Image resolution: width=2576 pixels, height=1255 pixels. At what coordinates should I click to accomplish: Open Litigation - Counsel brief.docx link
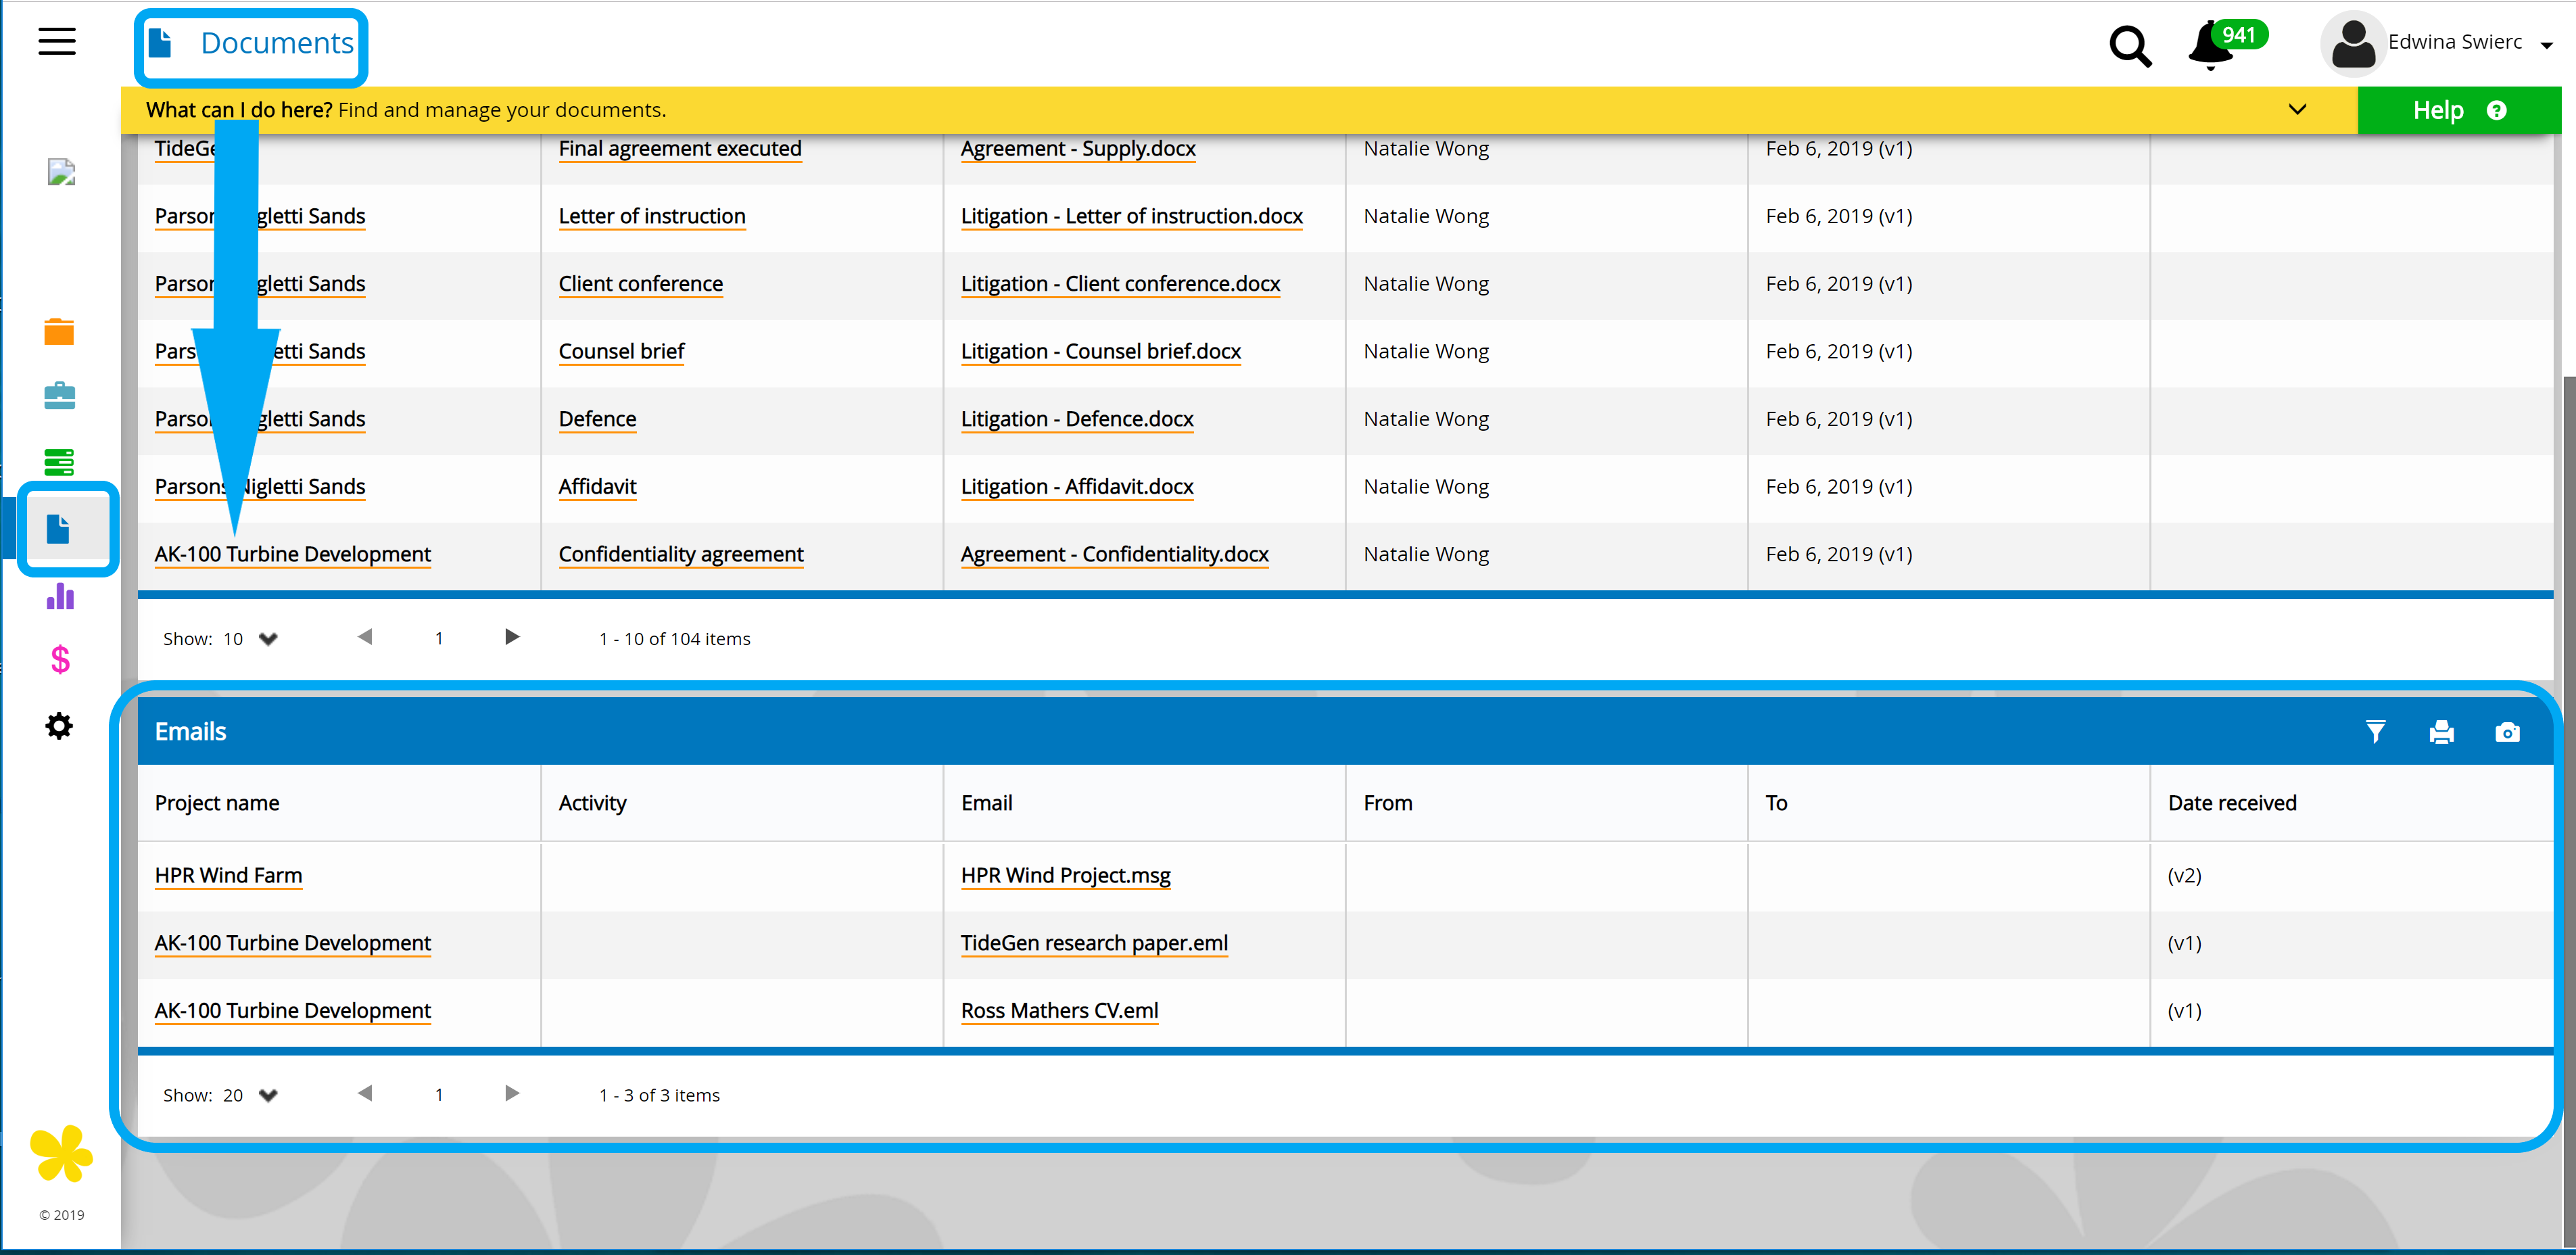tap(1100, 352)
